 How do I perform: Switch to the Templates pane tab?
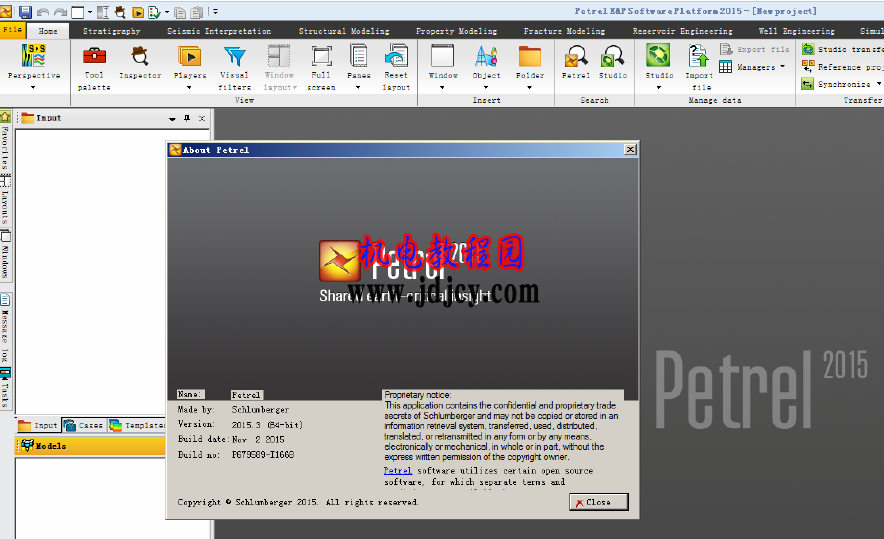click(137, 426)
